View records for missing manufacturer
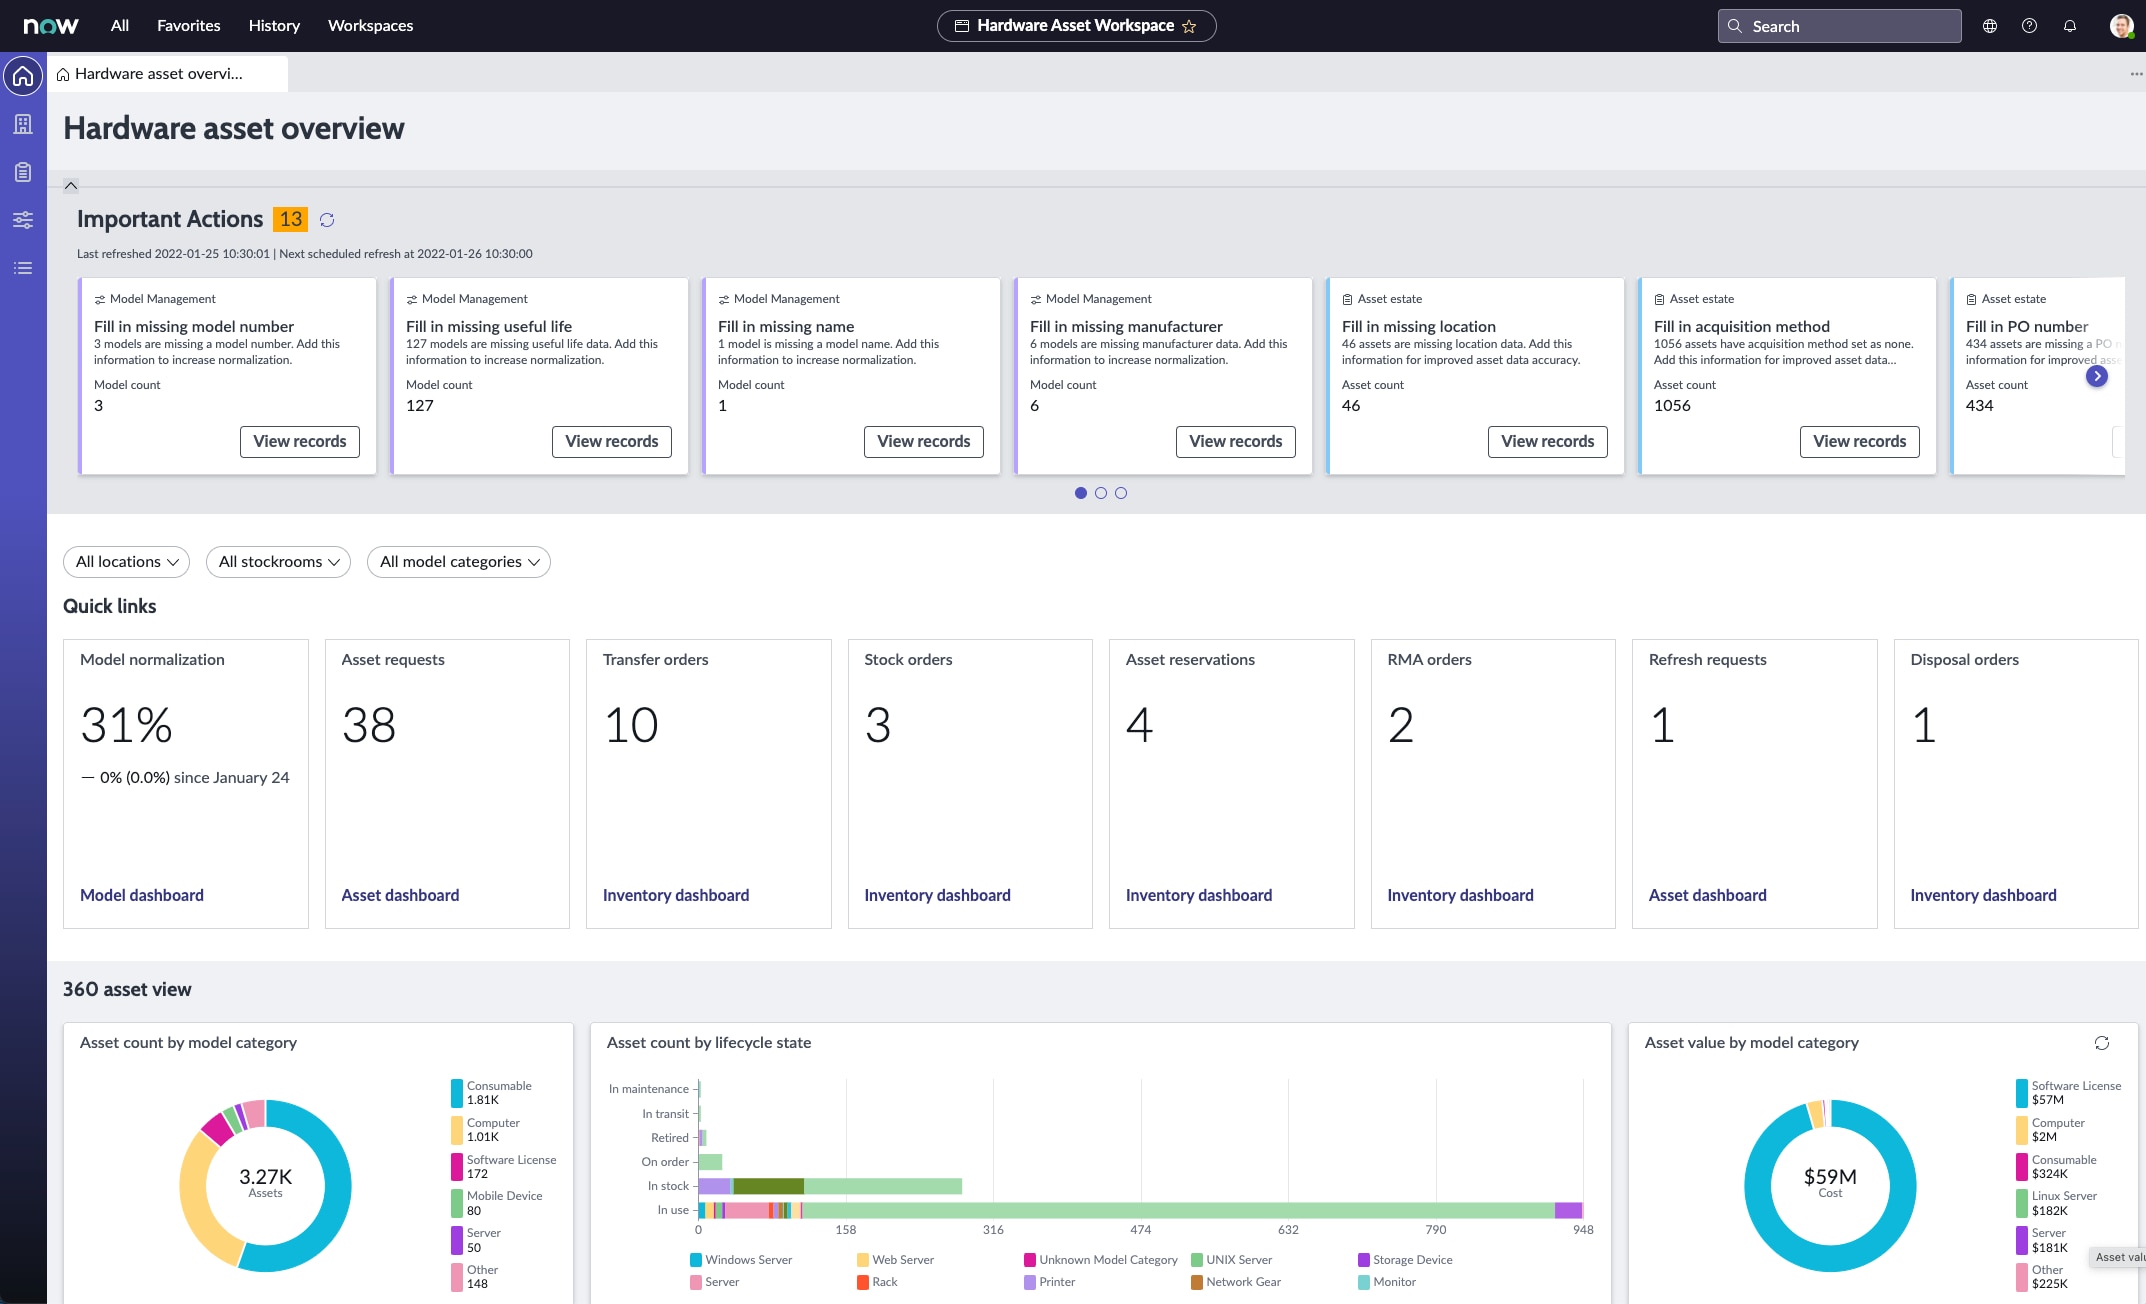The image size is (2146, 1304). [x=1236, y=442]
